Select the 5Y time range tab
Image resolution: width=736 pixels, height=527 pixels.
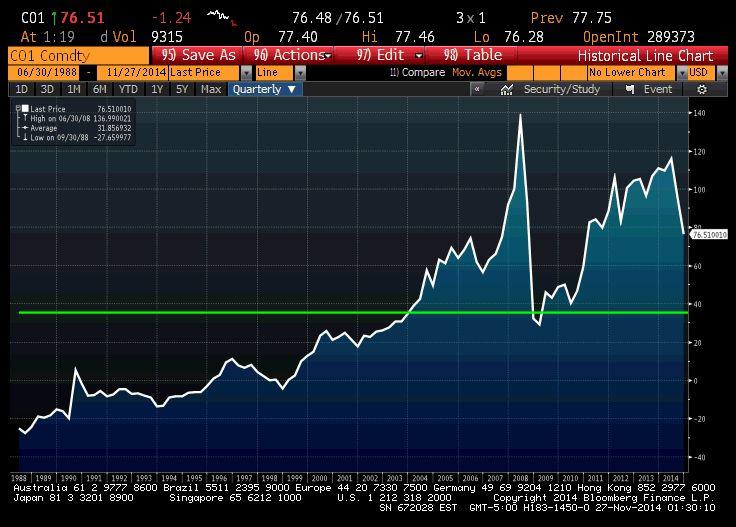tap(182, 89)
